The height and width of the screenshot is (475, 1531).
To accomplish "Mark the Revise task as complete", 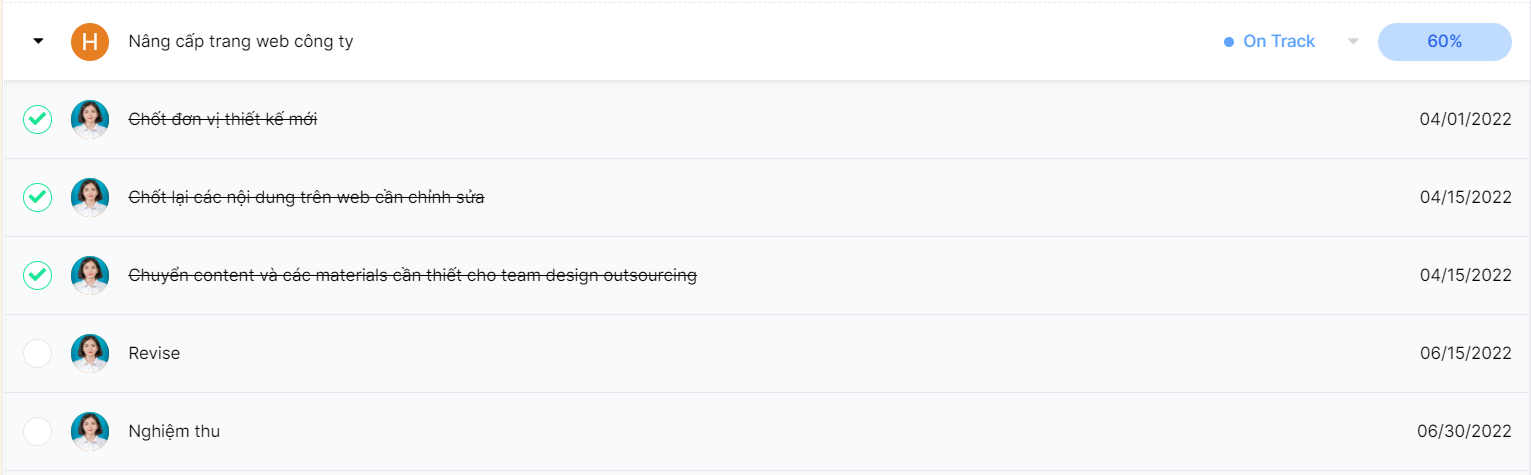I will (x=37, y=353).
